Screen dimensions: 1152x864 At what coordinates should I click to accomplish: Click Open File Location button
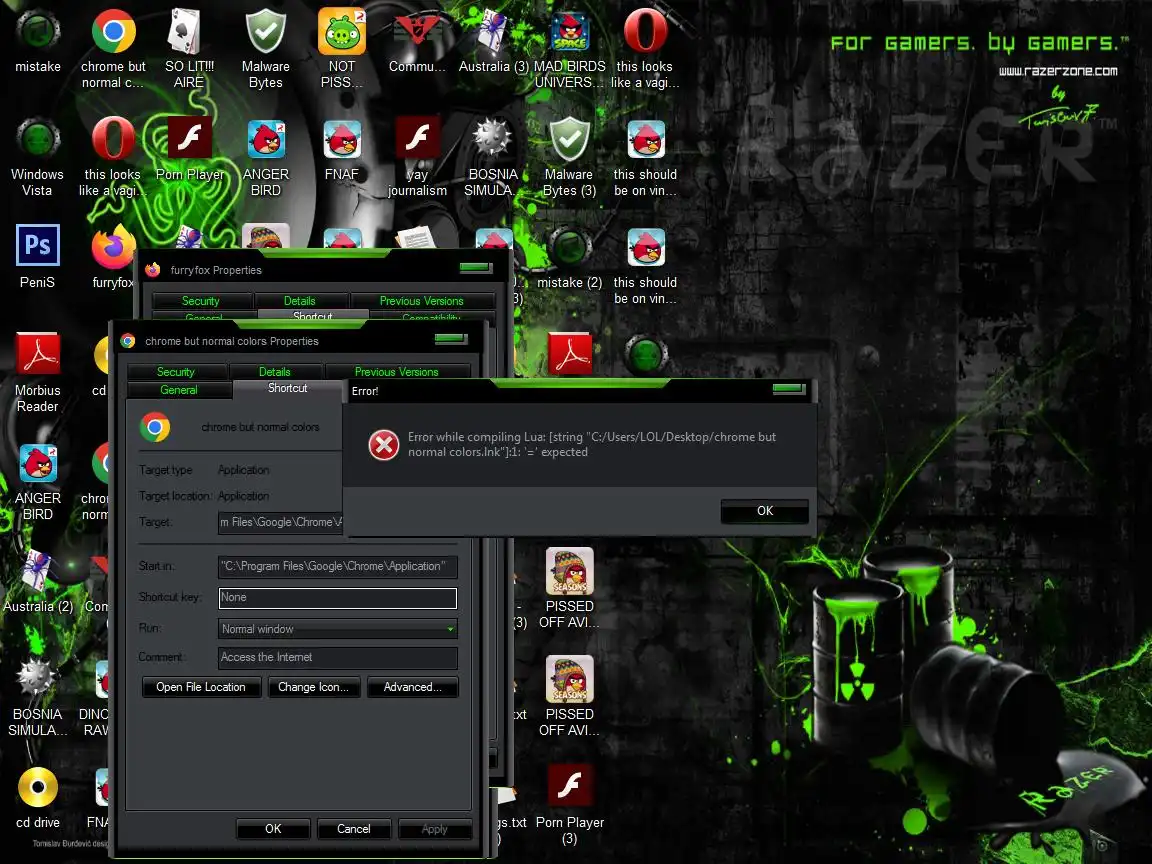click(x=201, y=687)
